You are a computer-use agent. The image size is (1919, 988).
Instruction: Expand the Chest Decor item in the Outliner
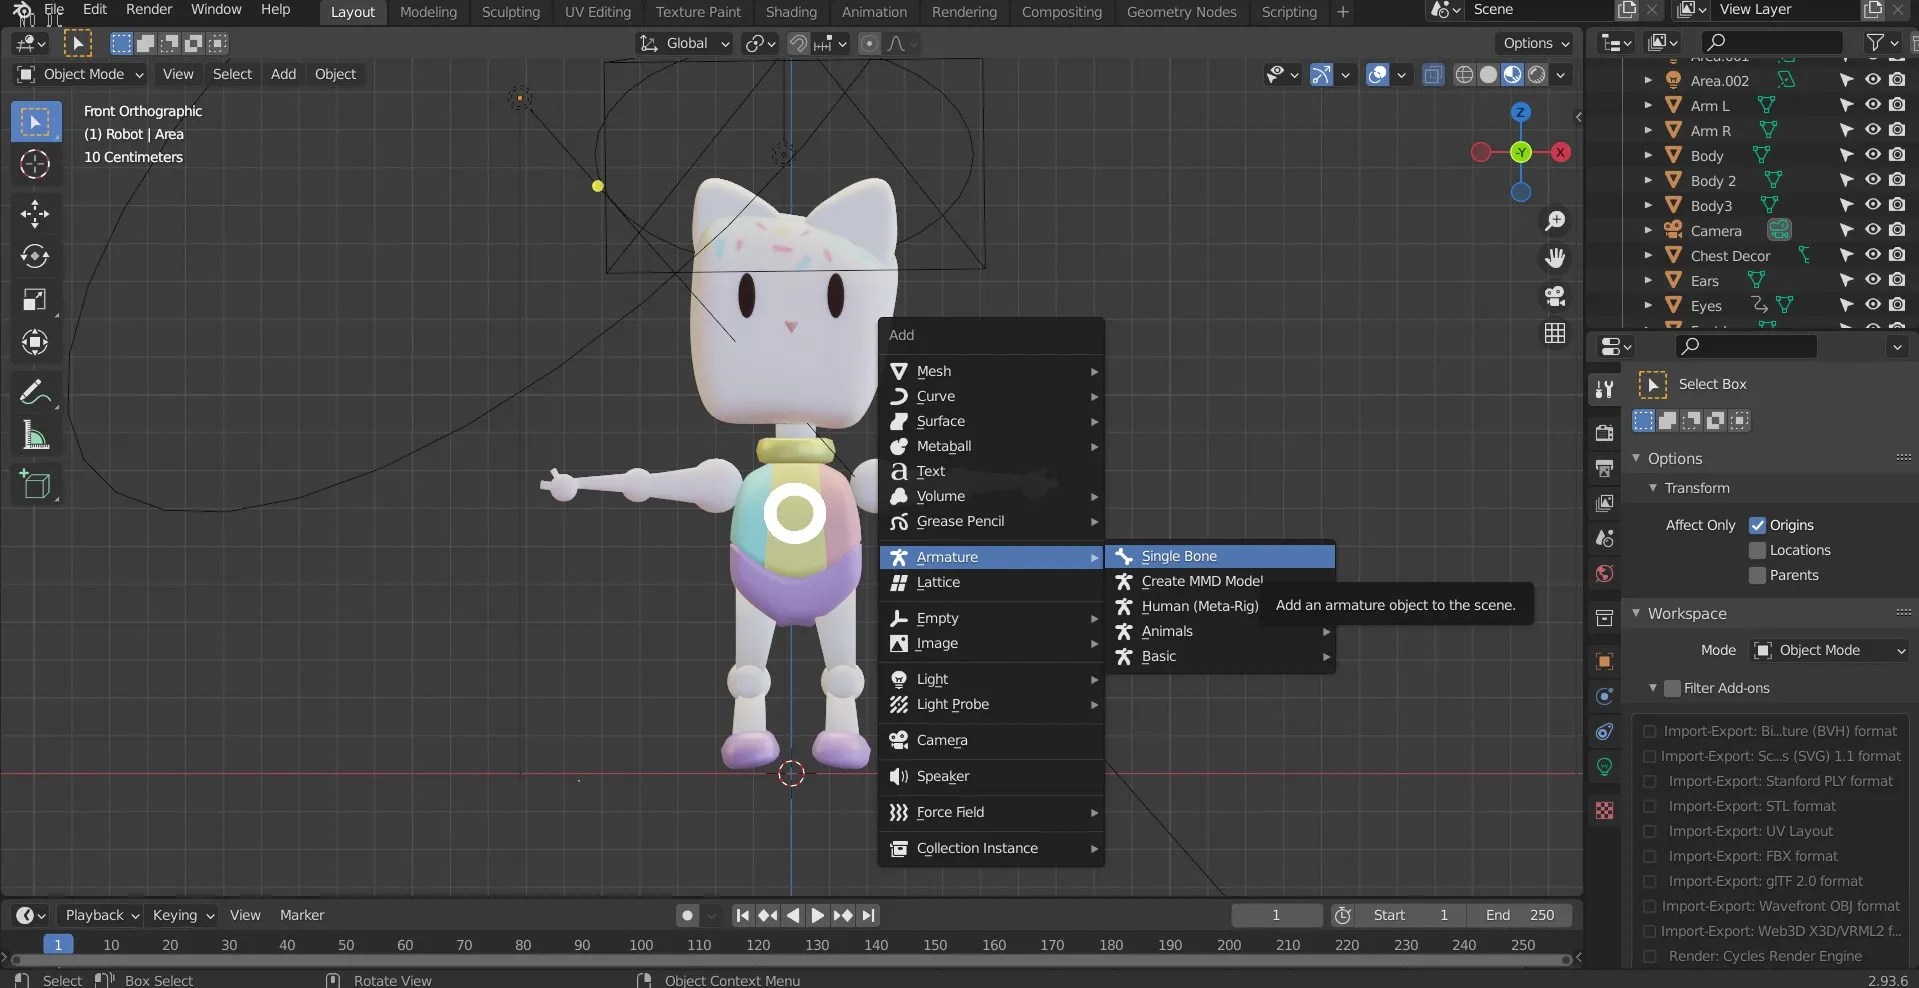click(1647, 255)
